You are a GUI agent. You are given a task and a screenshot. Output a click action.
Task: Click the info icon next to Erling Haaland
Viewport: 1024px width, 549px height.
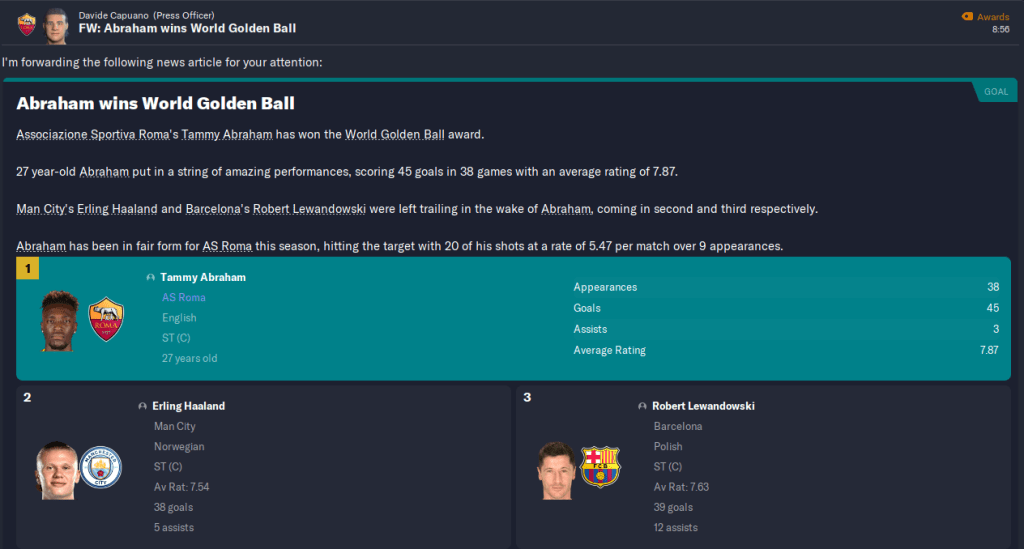click(142, 406)
